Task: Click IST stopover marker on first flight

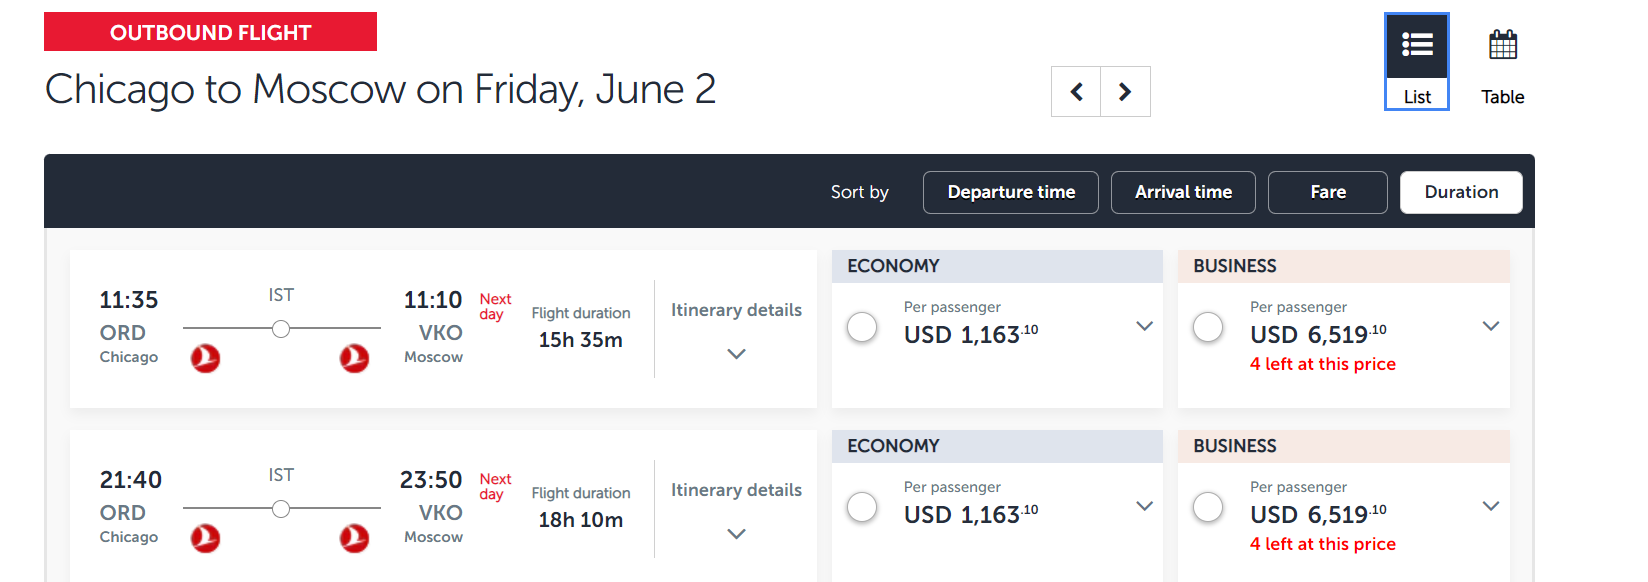Action: [x=281, y=328]
